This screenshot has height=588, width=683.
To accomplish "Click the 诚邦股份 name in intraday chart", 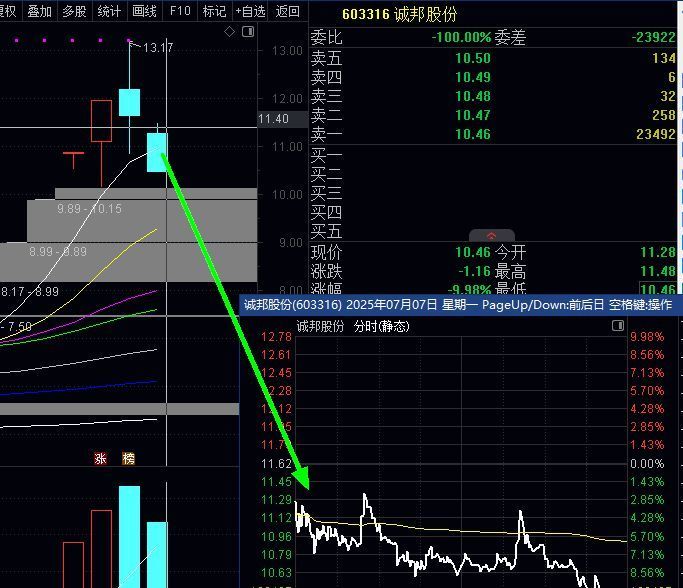I will pos(320,326).
